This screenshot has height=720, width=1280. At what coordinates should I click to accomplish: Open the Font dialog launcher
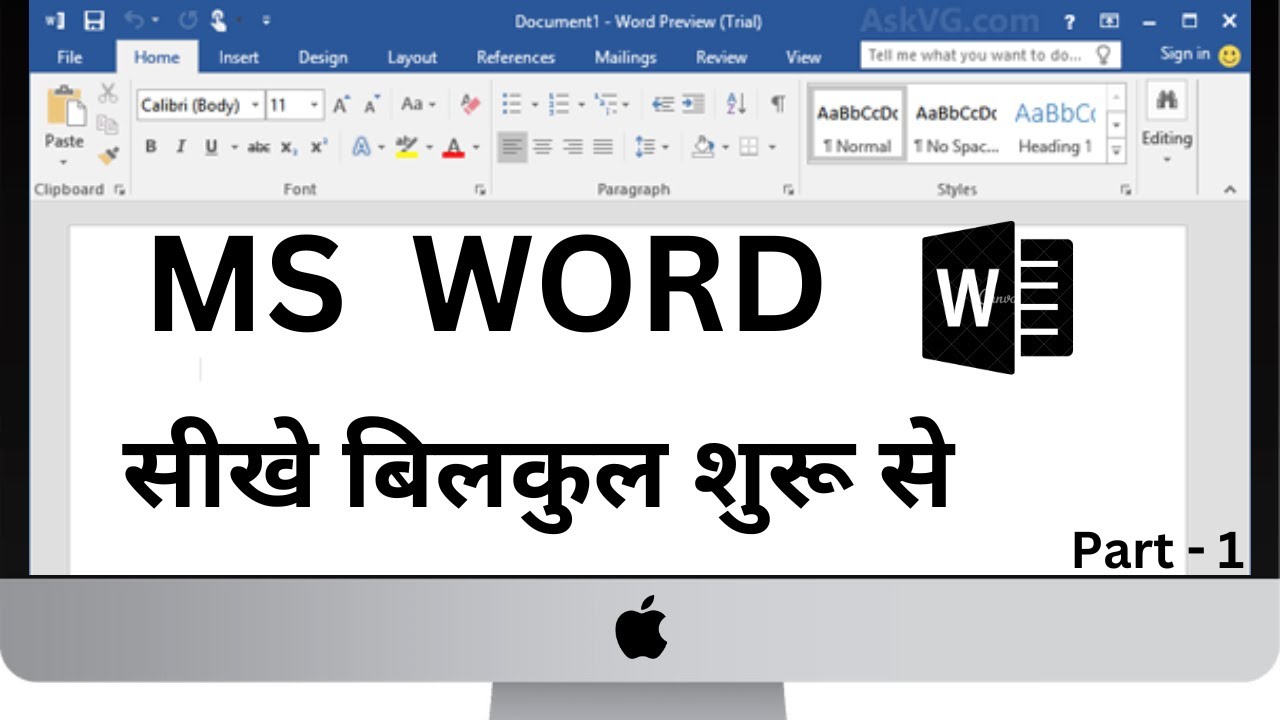coord(478,189)
